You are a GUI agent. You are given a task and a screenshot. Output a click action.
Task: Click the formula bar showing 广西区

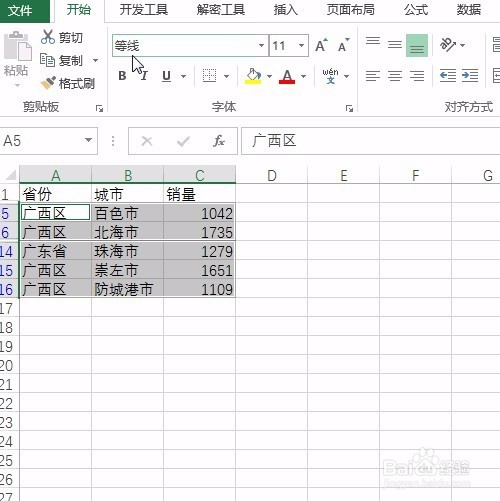tap(371, 141)
